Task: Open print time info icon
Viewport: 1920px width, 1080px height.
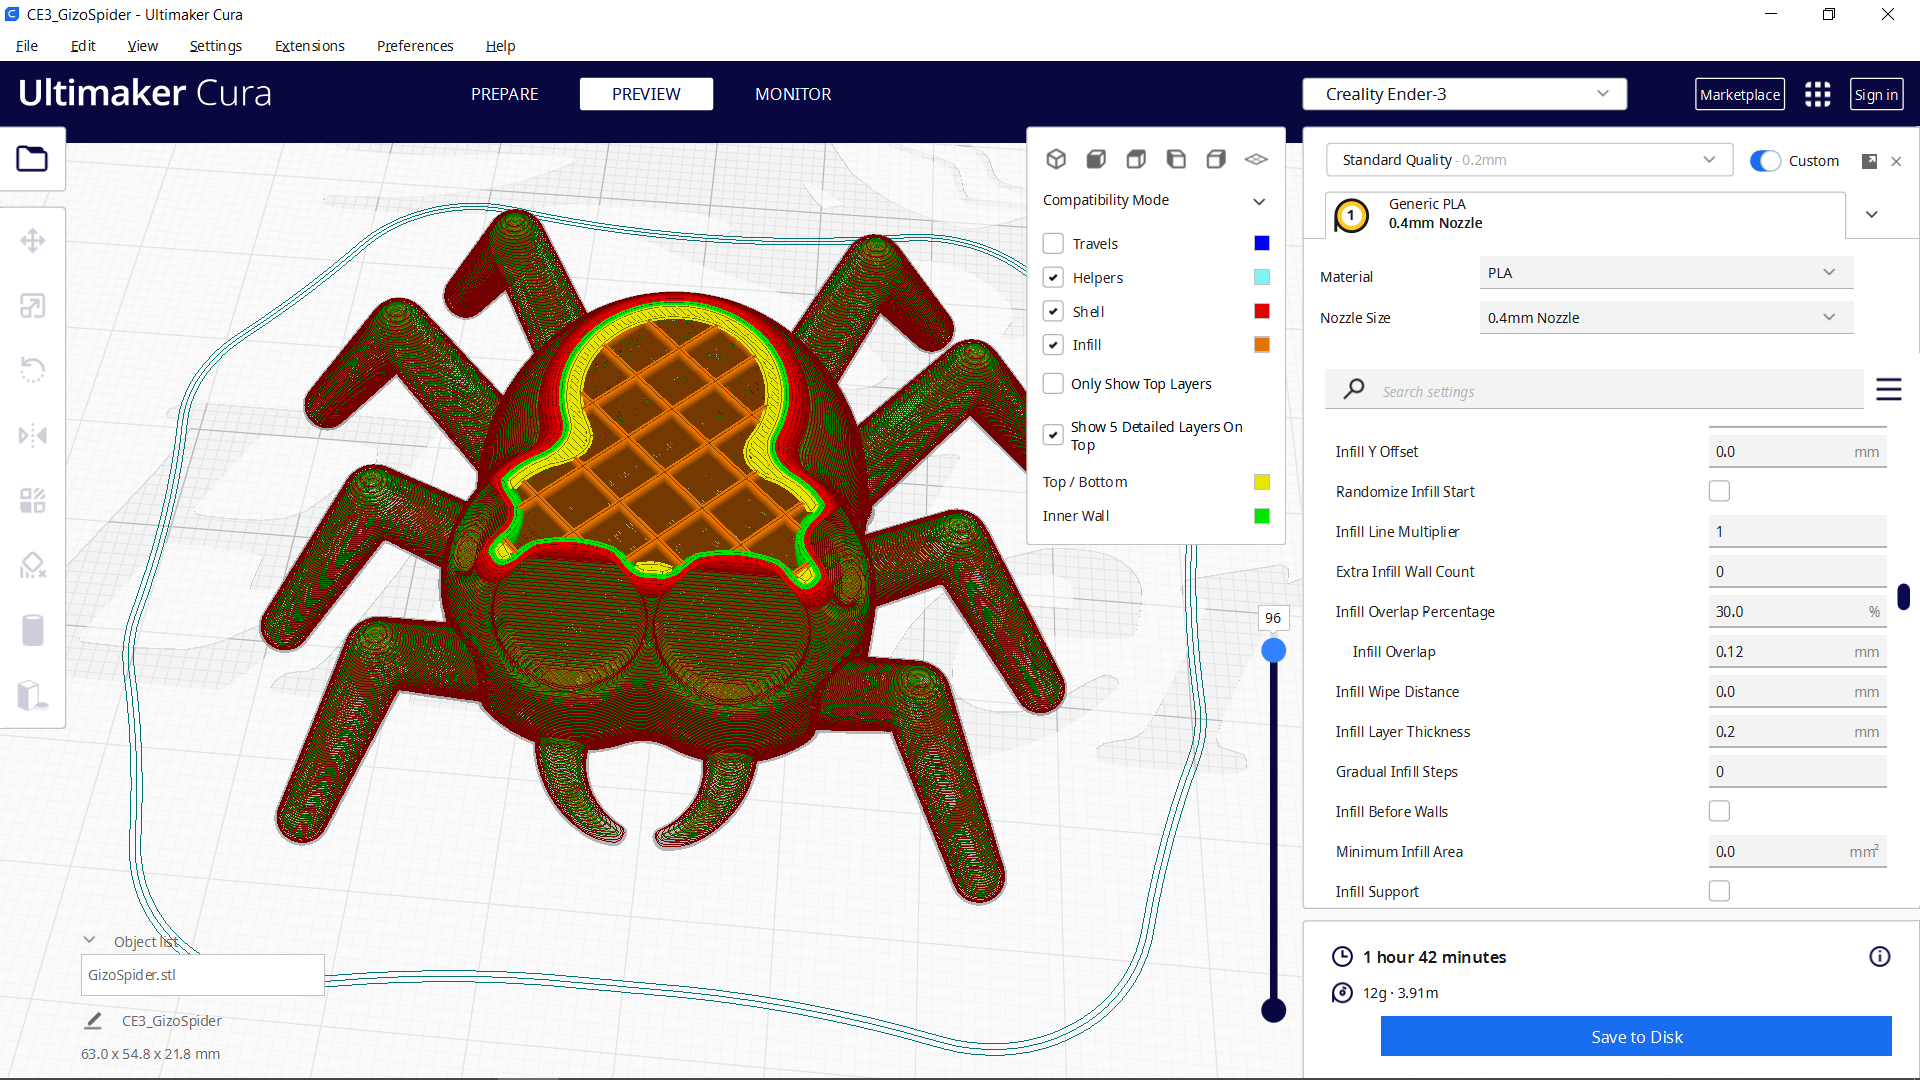Action: click(x=1880, y=957)
